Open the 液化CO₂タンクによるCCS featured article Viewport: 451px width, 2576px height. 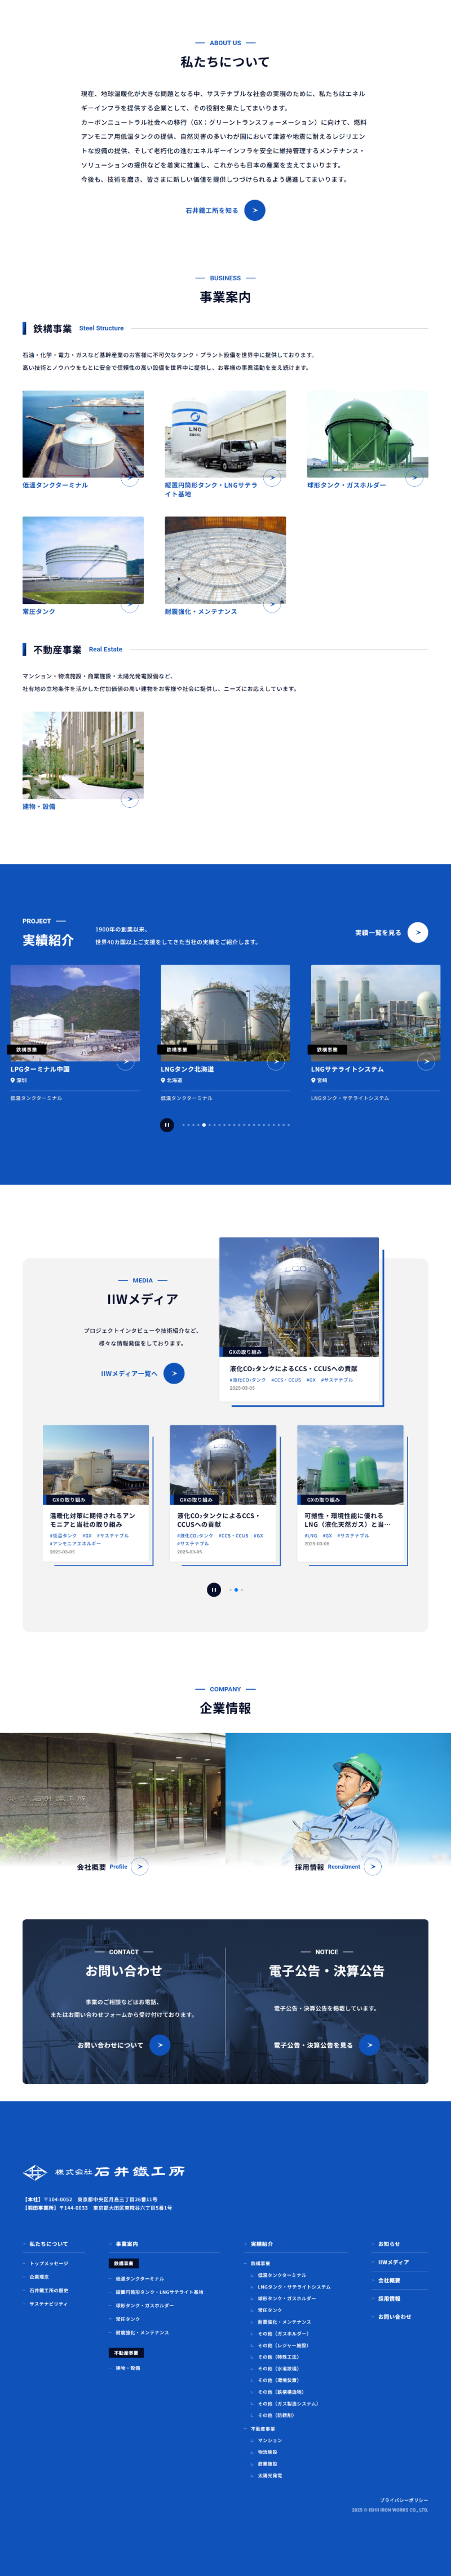(x=299, y=1320)
